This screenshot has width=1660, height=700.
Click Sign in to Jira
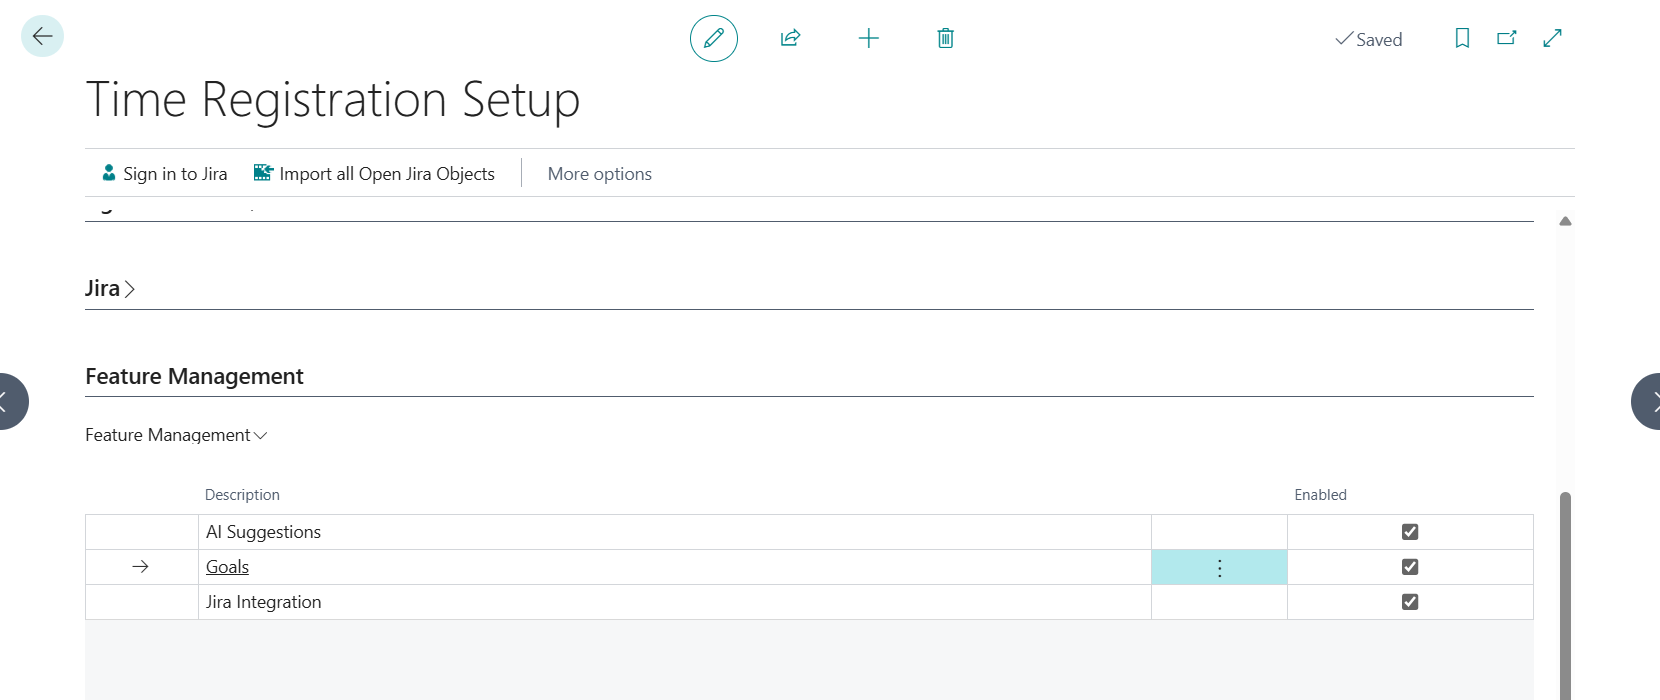165,174
